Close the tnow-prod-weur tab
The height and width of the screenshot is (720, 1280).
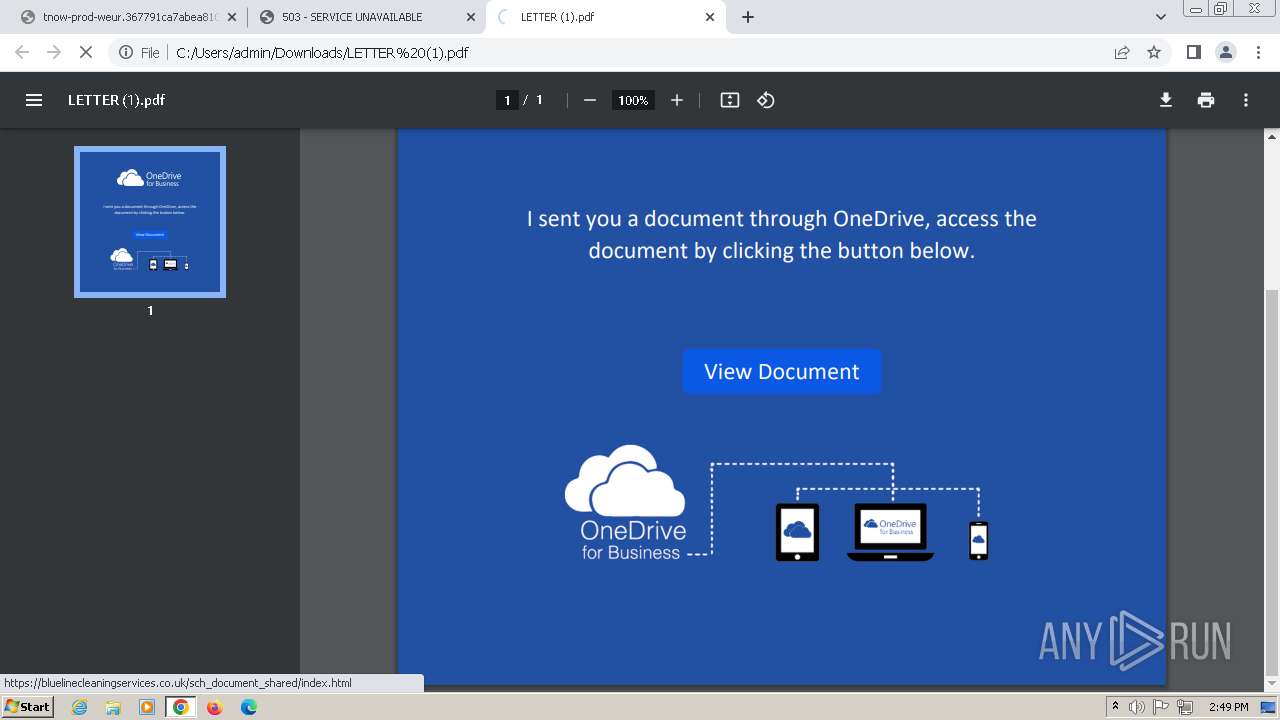(x=232, y=17)
